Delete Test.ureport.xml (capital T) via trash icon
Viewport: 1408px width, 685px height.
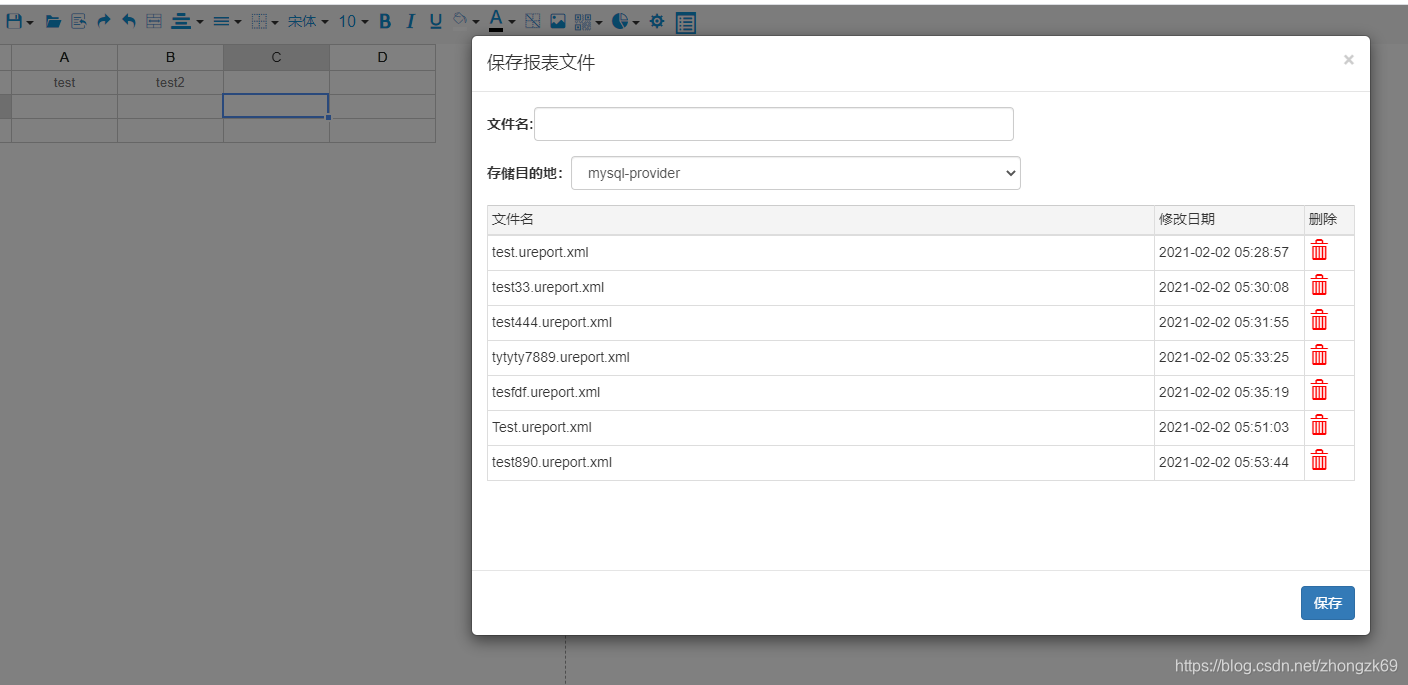1320,425
